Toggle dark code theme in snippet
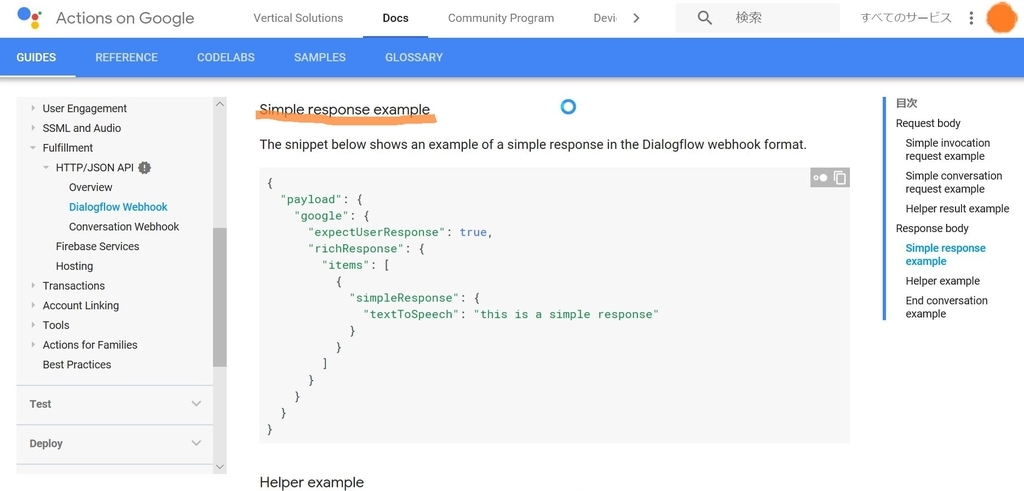The image size is (1024, 491). [820, 178]
